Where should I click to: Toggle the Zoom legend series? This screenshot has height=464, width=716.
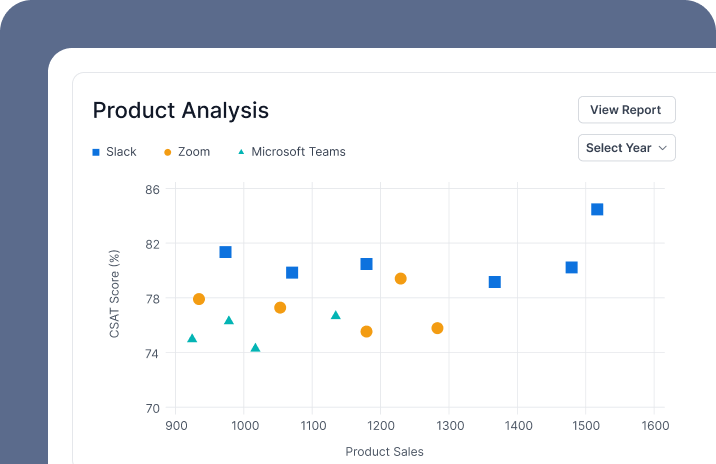point(187,152)
